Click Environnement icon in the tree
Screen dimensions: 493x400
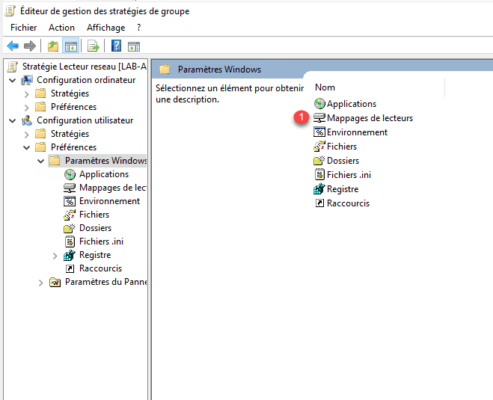[x=69, y=201]
